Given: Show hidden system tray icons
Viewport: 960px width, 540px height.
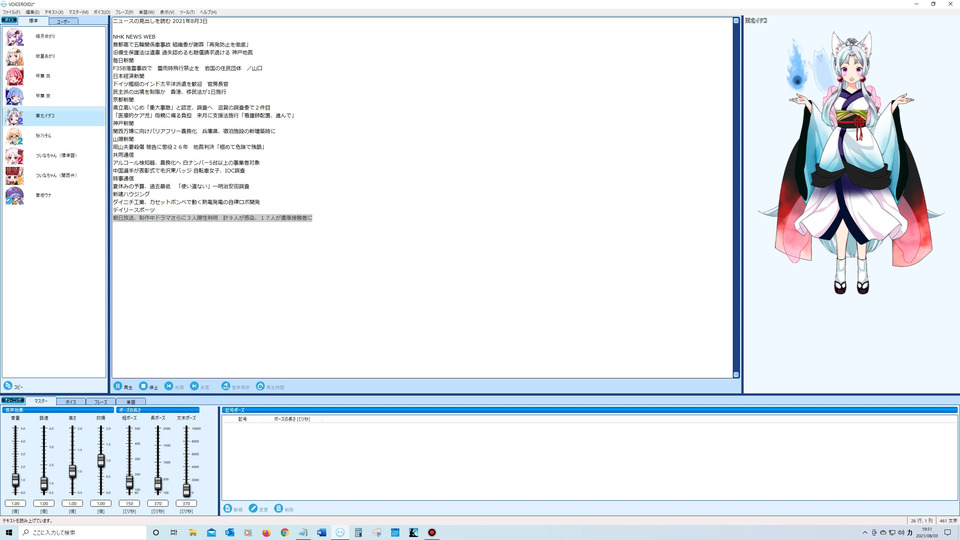Looking at the screenshot, I should point(864,533).
